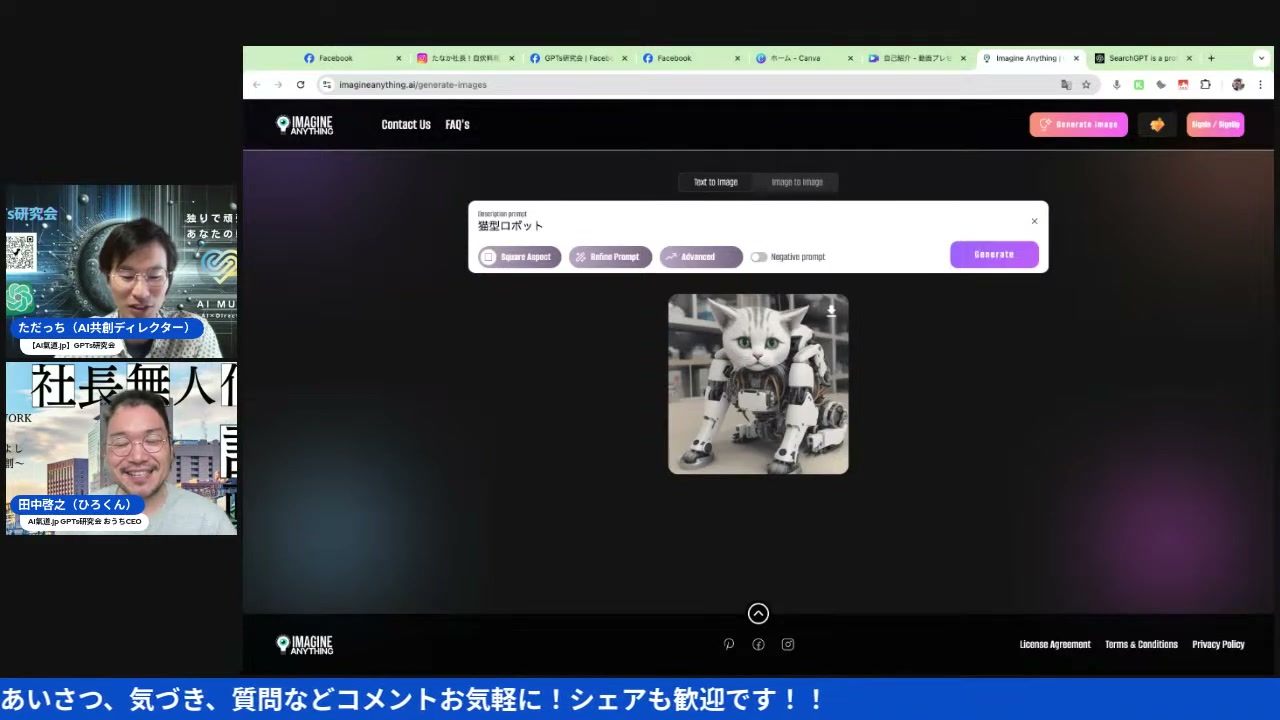Screen dimensions: 1280x720
Task: Click the Refine Prompt button
Action: (x=610, y=257)
